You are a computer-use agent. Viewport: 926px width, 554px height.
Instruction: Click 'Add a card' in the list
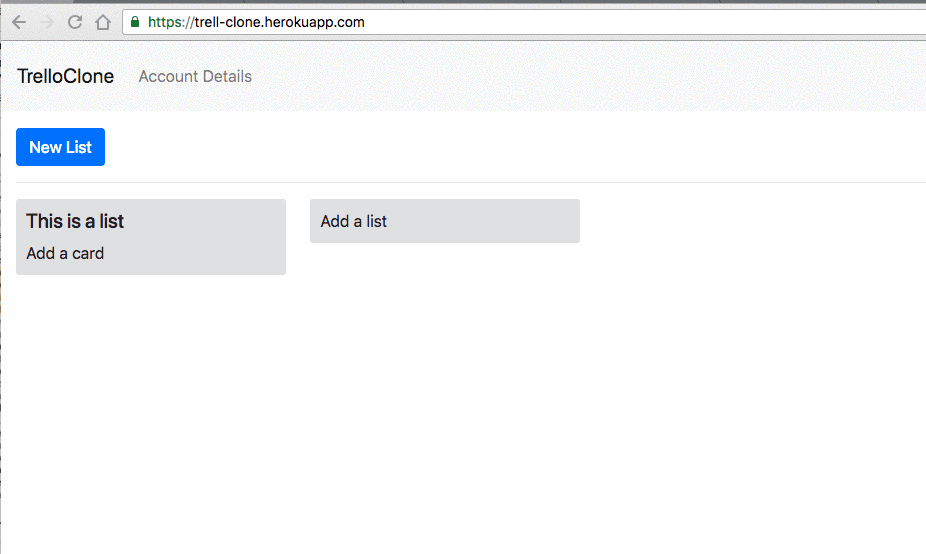pos(65,253)
